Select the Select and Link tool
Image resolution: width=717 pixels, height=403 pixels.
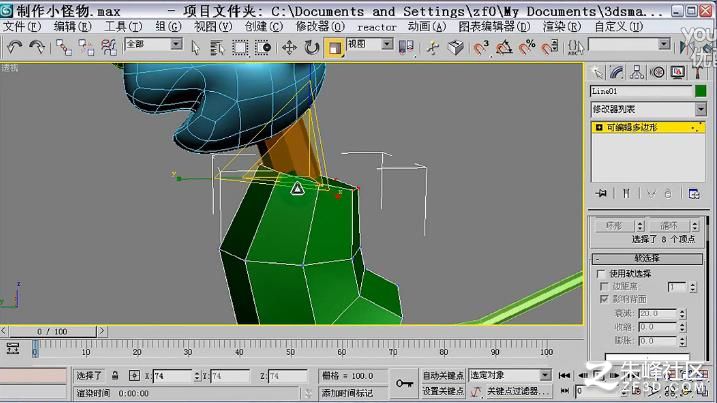click(x=64, y=47)
